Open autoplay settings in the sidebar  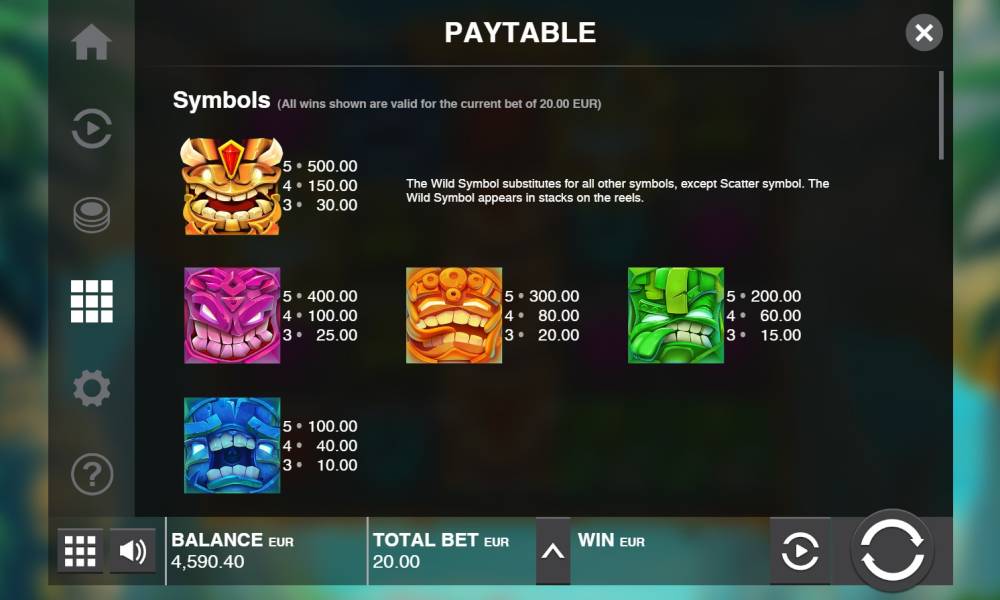(x=91, y=128)
